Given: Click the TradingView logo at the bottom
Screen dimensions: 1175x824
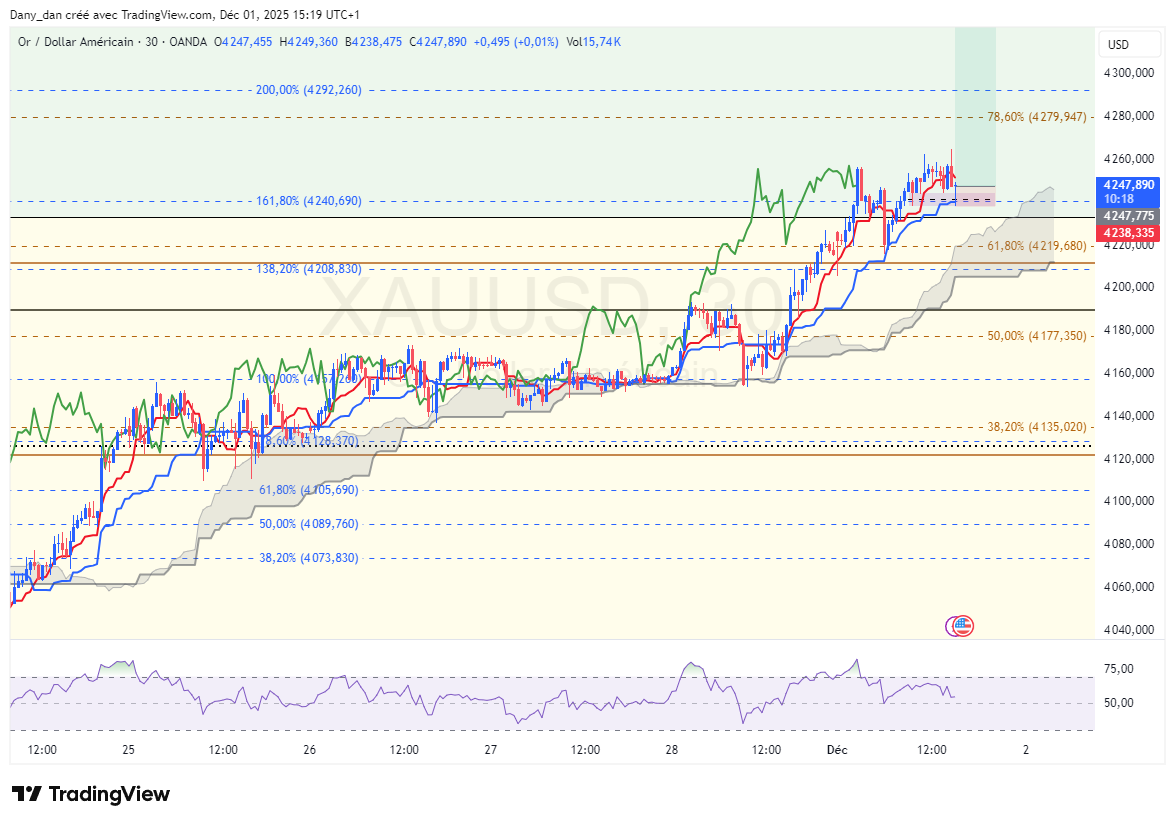Looking at the screenshot, I should (91, 794).
